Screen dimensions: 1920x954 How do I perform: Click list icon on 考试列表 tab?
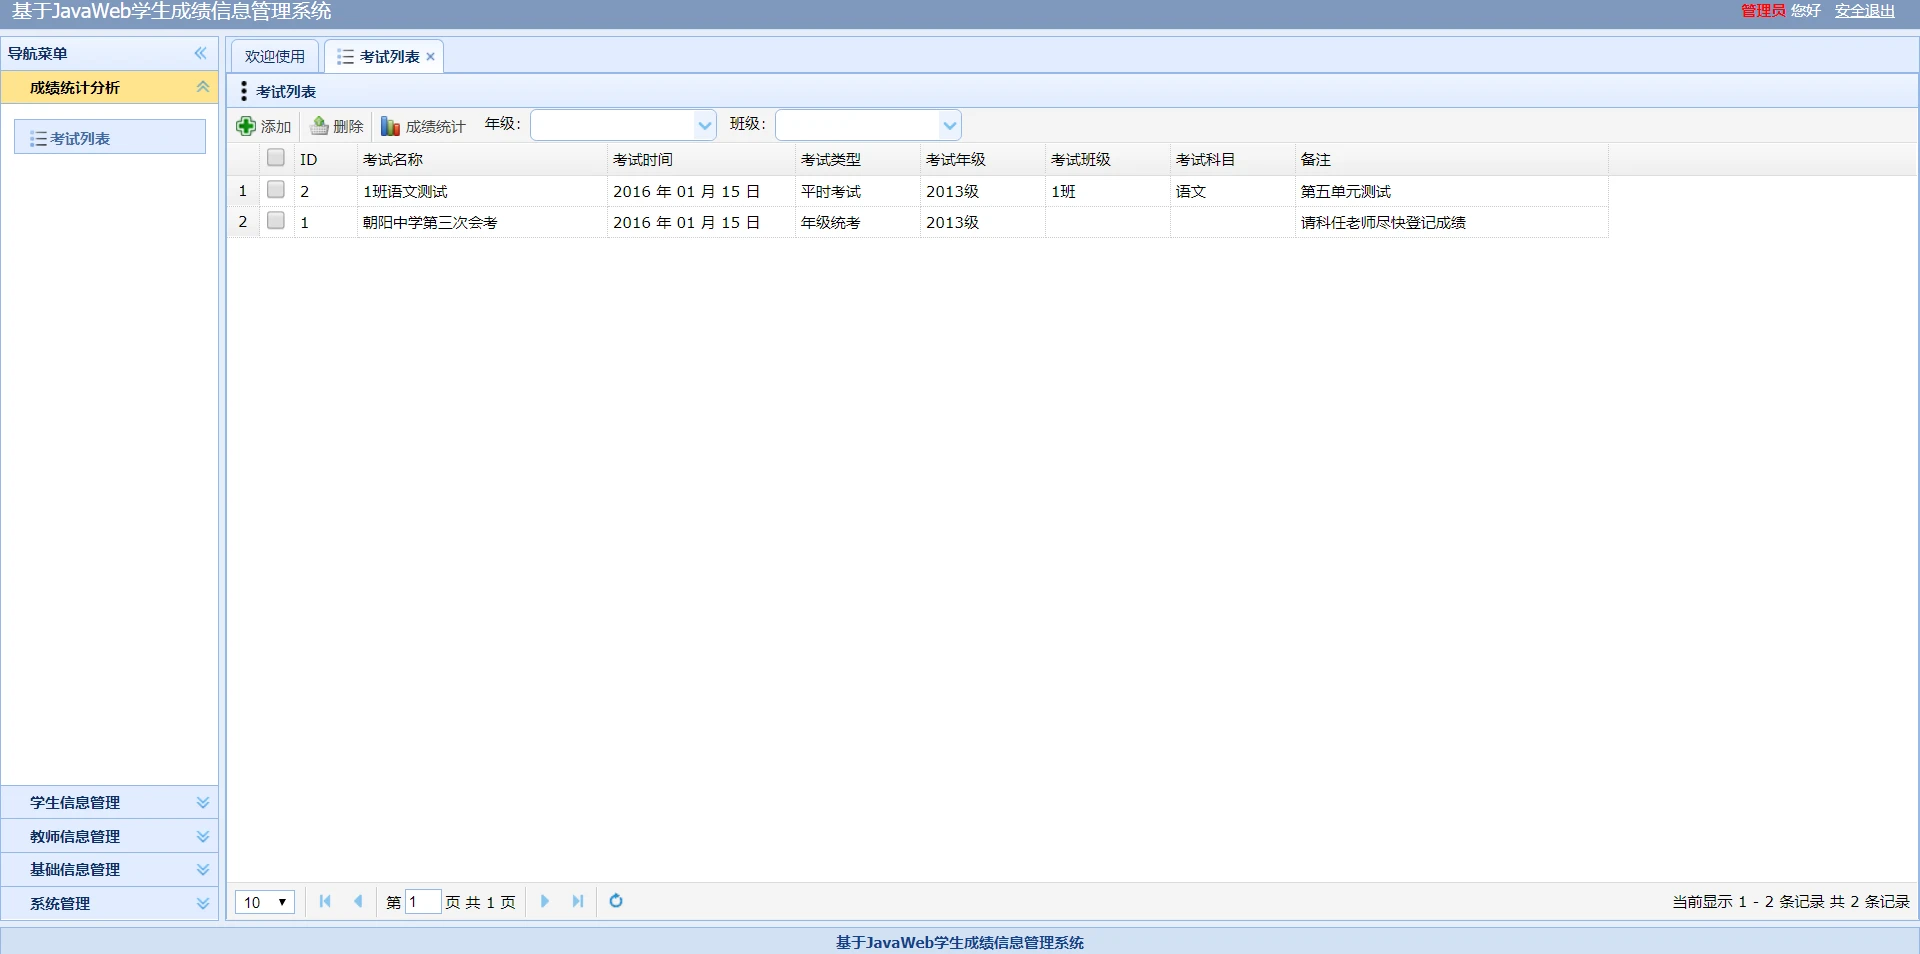(x=346, y=57)
